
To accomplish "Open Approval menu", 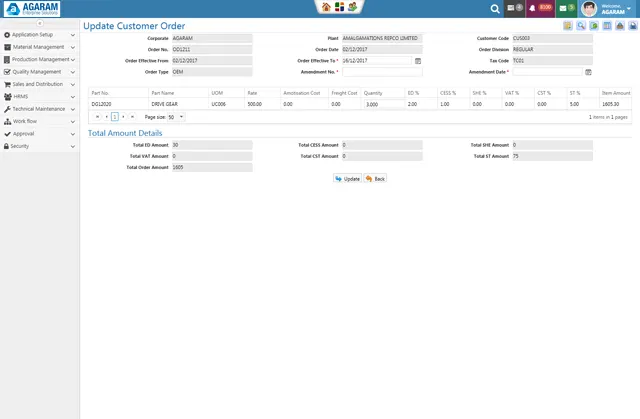I will [39, 134].
